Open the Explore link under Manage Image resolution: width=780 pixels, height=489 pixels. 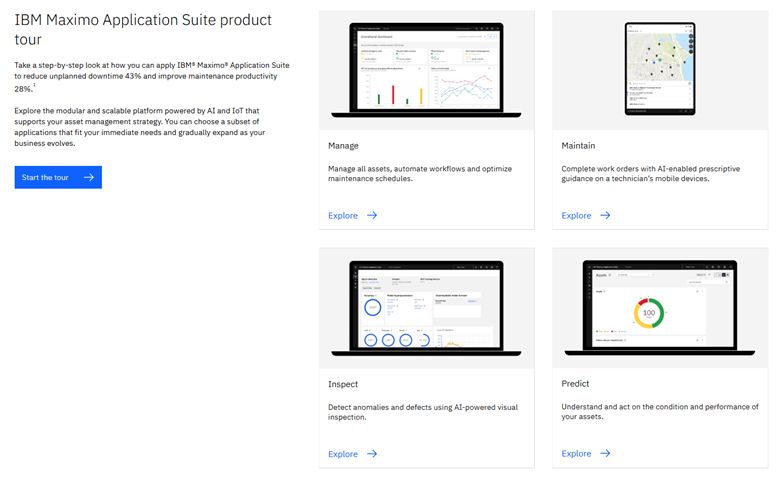click(x=343, y=215)
